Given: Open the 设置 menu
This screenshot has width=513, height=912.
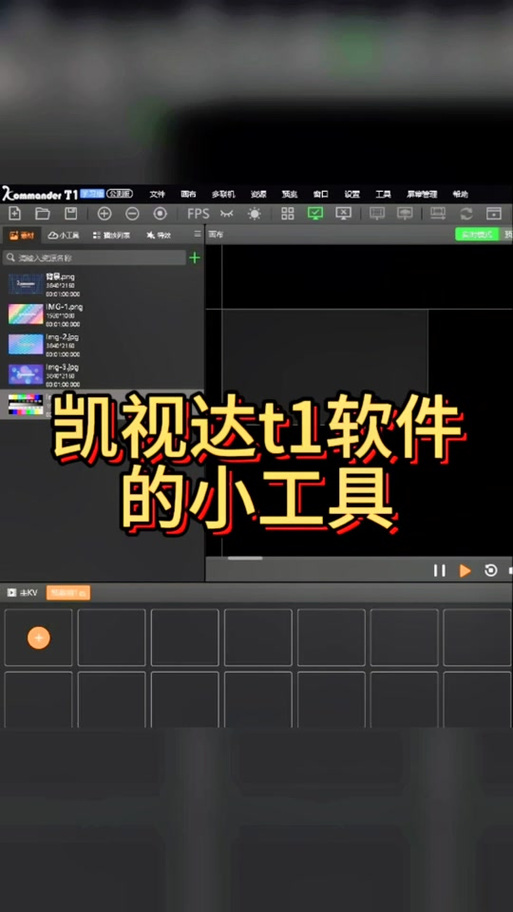Looking at the screenshot, I should point(352,194).
